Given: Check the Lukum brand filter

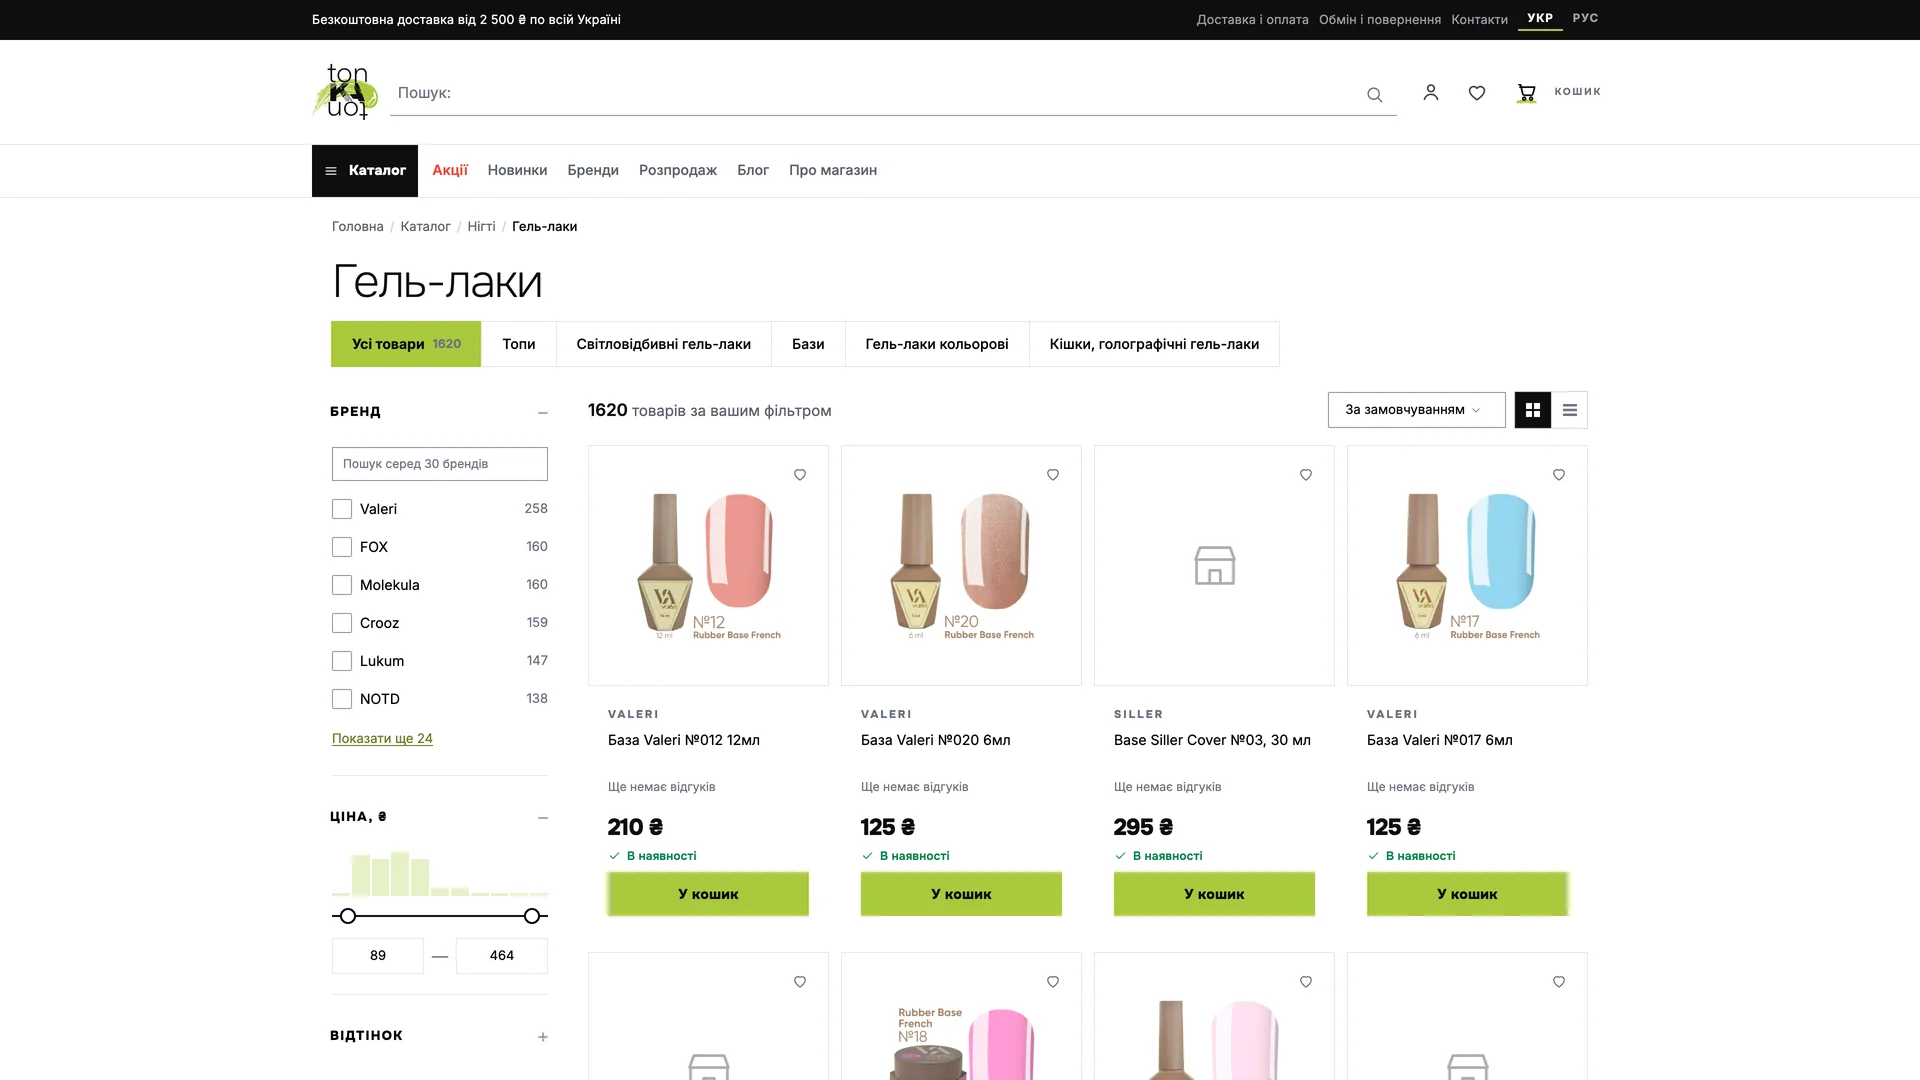Looking at the screenshot, I should (342, 661).
